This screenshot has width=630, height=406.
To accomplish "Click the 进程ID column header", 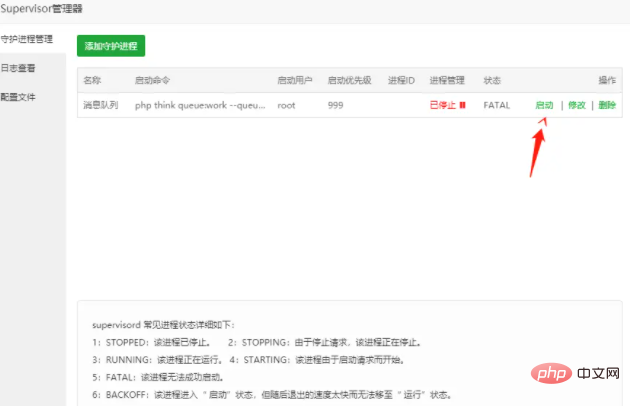I will tap(401, 80).
